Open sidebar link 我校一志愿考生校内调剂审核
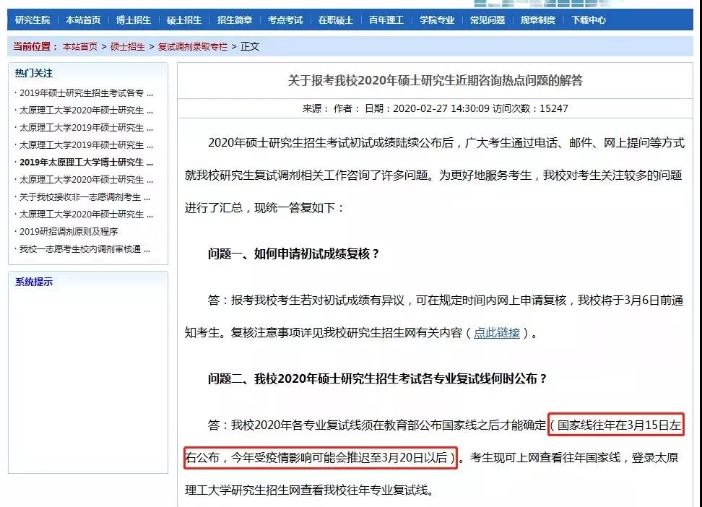The image size is (702, 507). point(82,249)
